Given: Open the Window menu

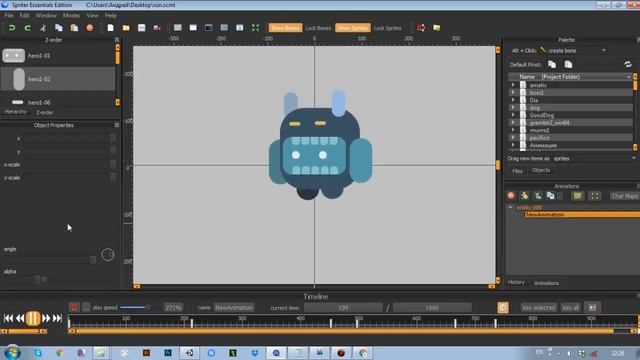Looking at the screenshot, I should click(x=46, y=16).
